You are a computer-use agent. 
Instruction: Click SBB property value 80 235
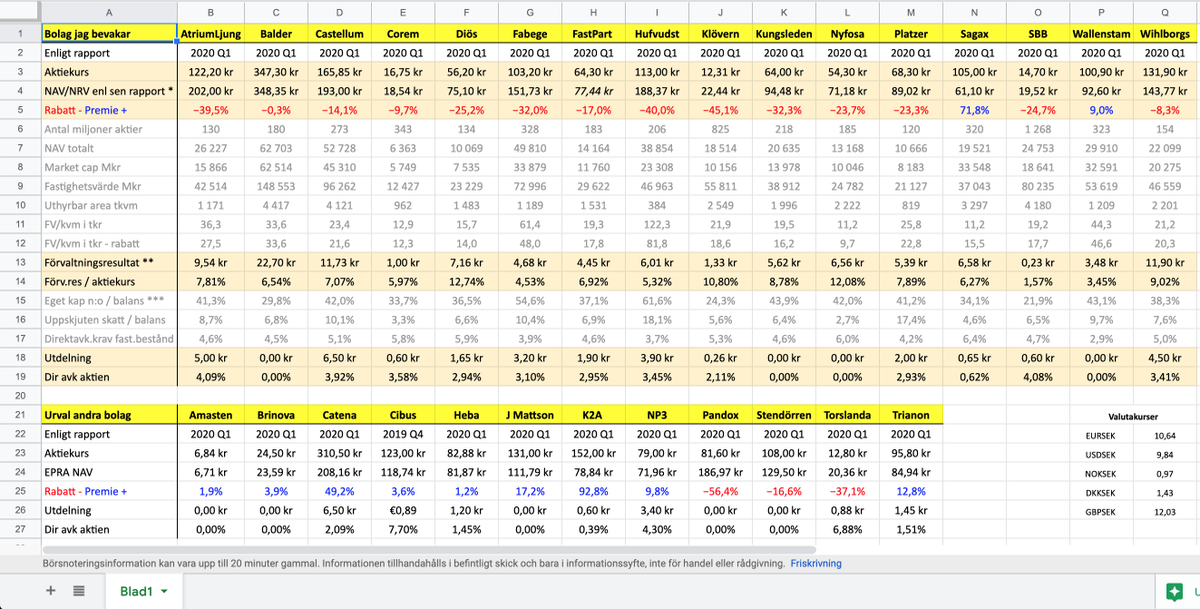[1039, 185]
